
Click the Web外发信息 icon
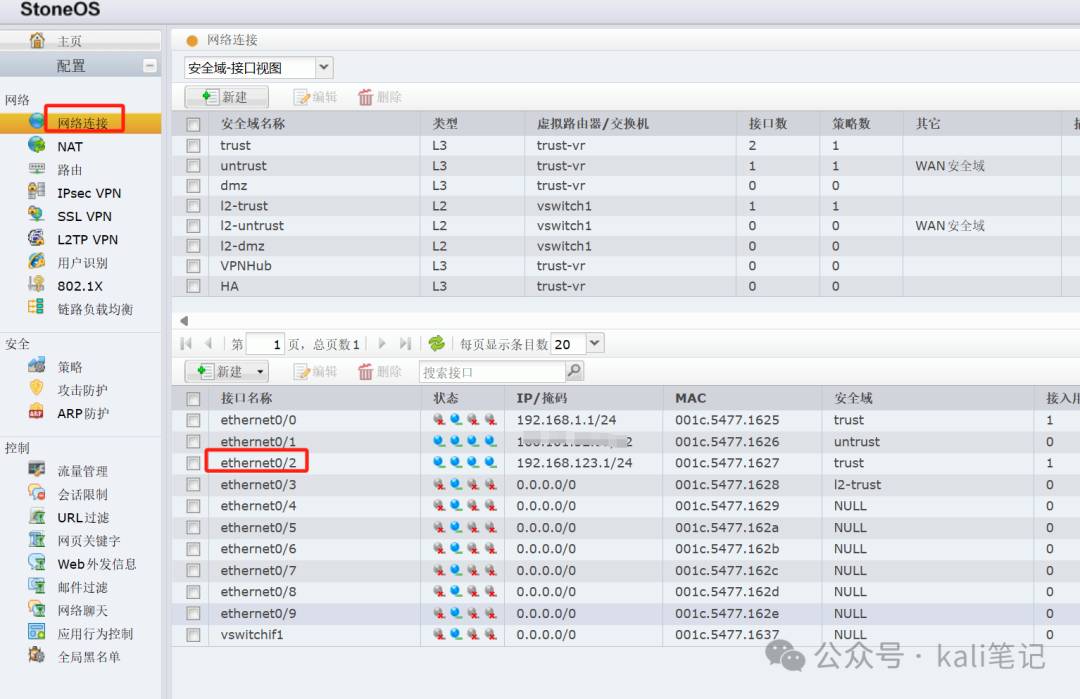click(x=37, y=563)
